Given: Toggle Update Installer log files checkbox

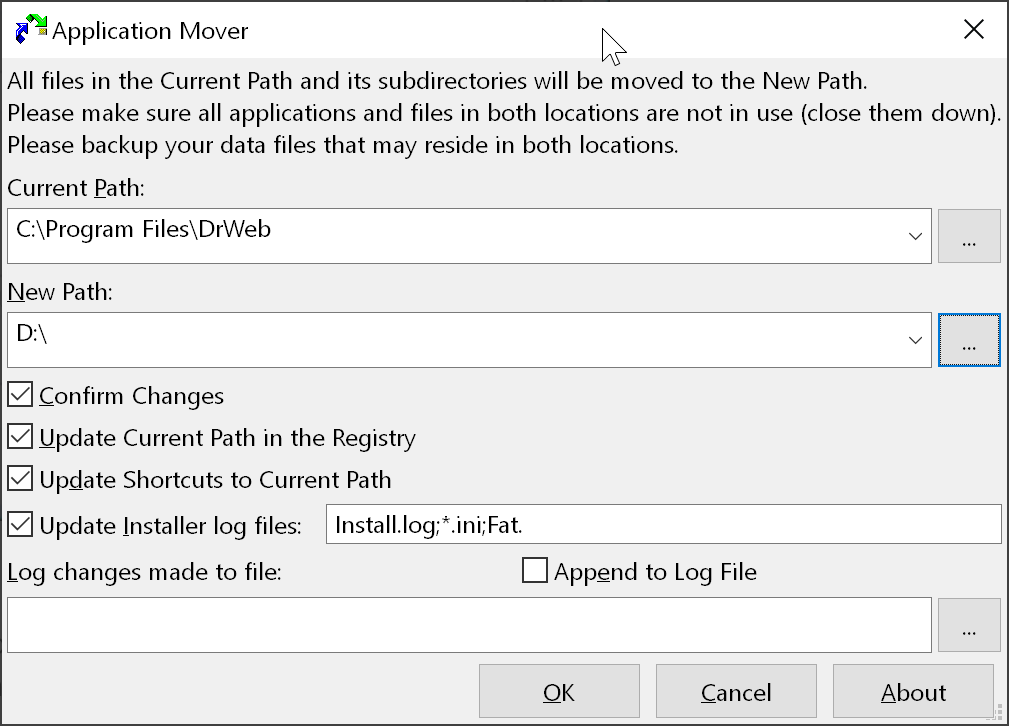Looking at the screenshot, I should pyautogui.click(x=20, y=525).
